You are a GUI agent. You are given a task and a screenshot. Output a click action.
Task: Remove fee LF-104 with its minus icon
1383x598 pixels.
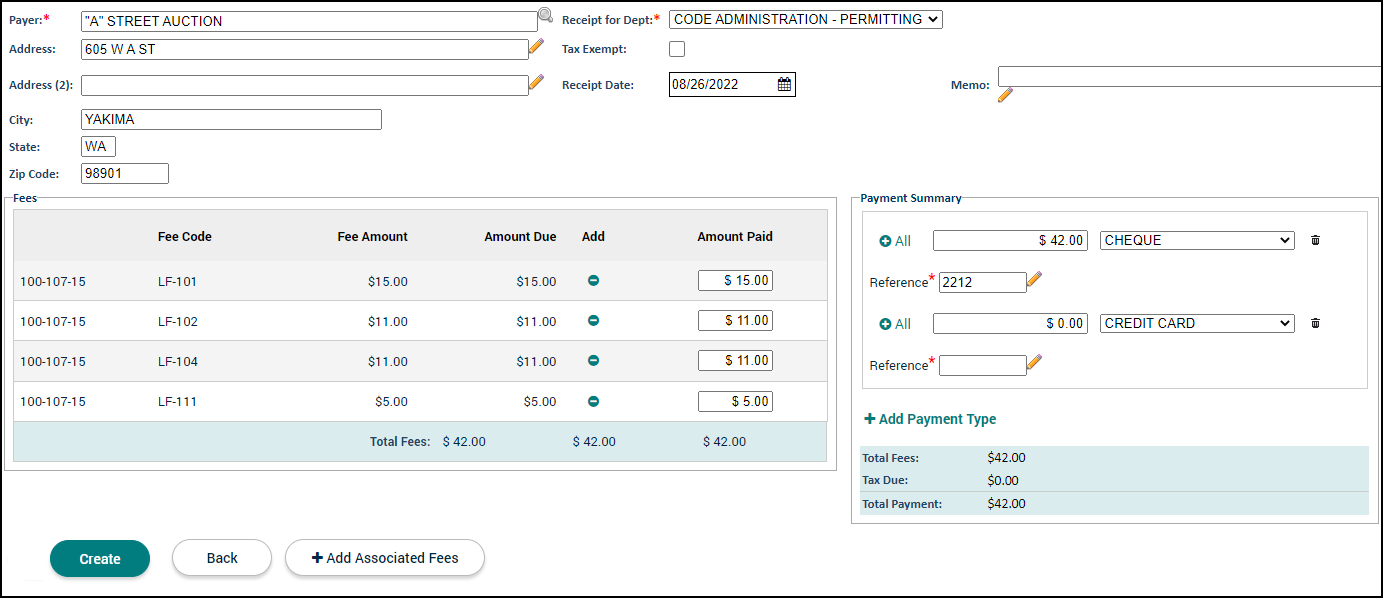[593, 361]
